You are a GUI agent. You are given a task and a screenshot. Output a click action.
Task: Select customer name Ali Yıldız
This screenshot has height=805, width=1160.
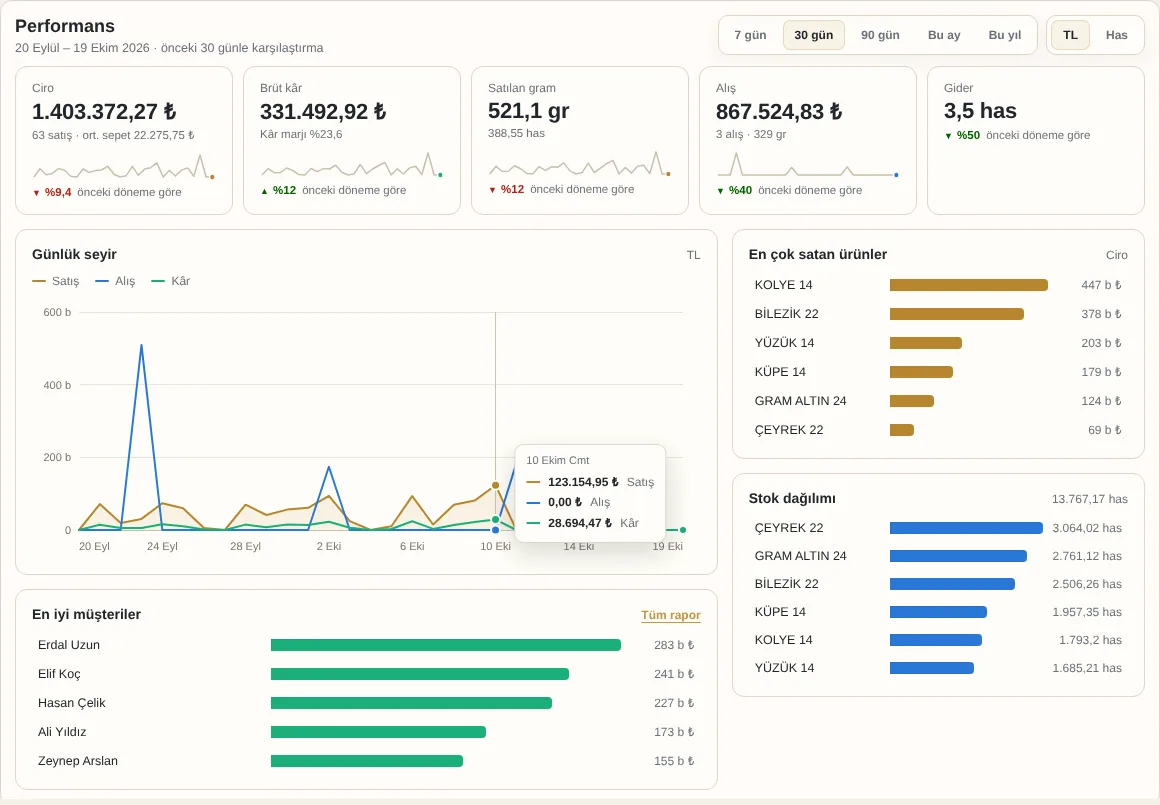tap(62, 732)
